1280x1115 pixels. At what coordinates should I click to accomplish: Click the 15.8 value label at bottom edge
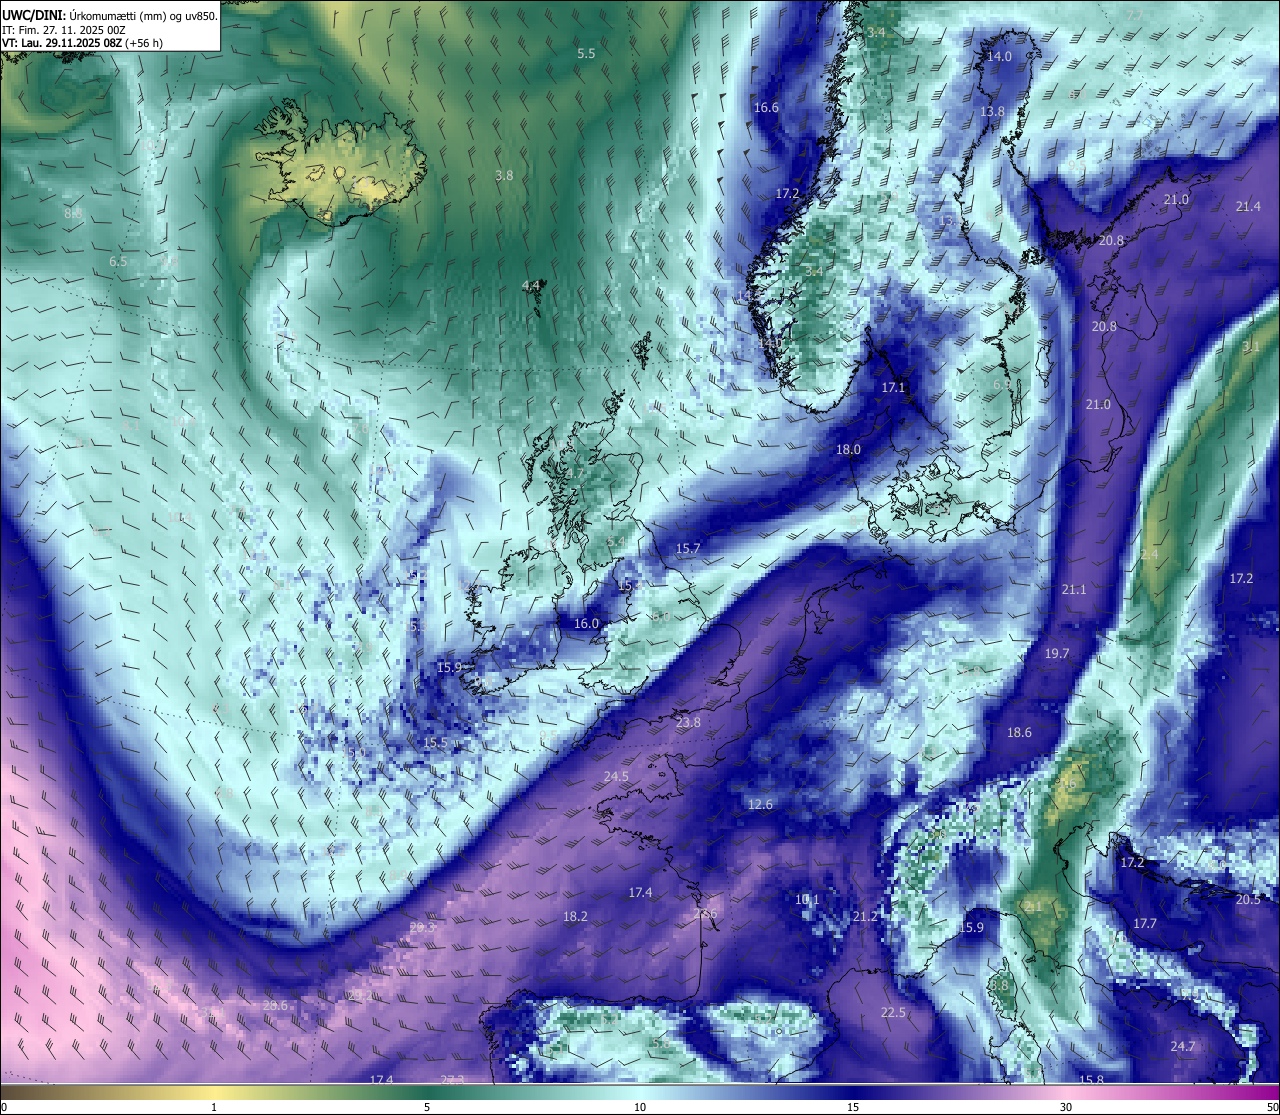point(1092,1080)
